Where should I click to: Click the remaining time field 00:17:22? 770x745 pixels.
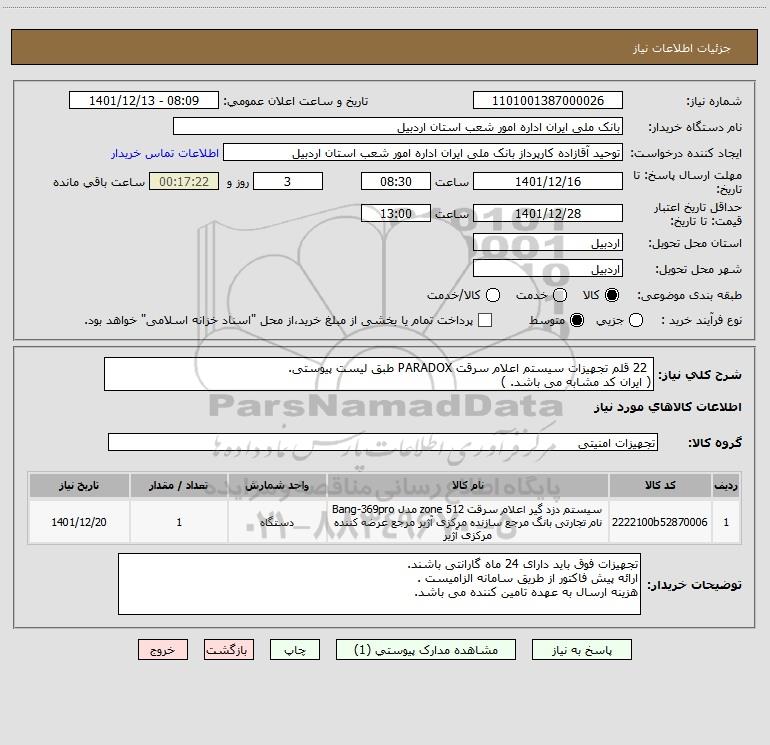(184, 181)
